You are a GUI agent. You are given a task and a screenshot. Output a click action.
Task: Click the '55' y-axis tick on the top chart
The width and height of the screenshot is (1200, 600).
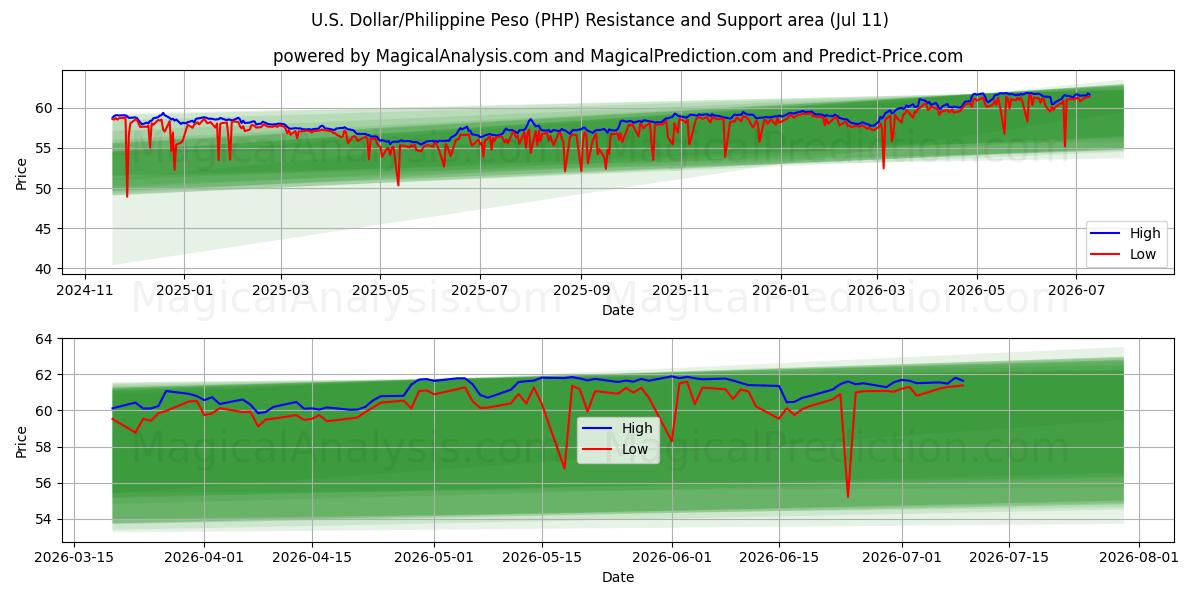(45, 148)
